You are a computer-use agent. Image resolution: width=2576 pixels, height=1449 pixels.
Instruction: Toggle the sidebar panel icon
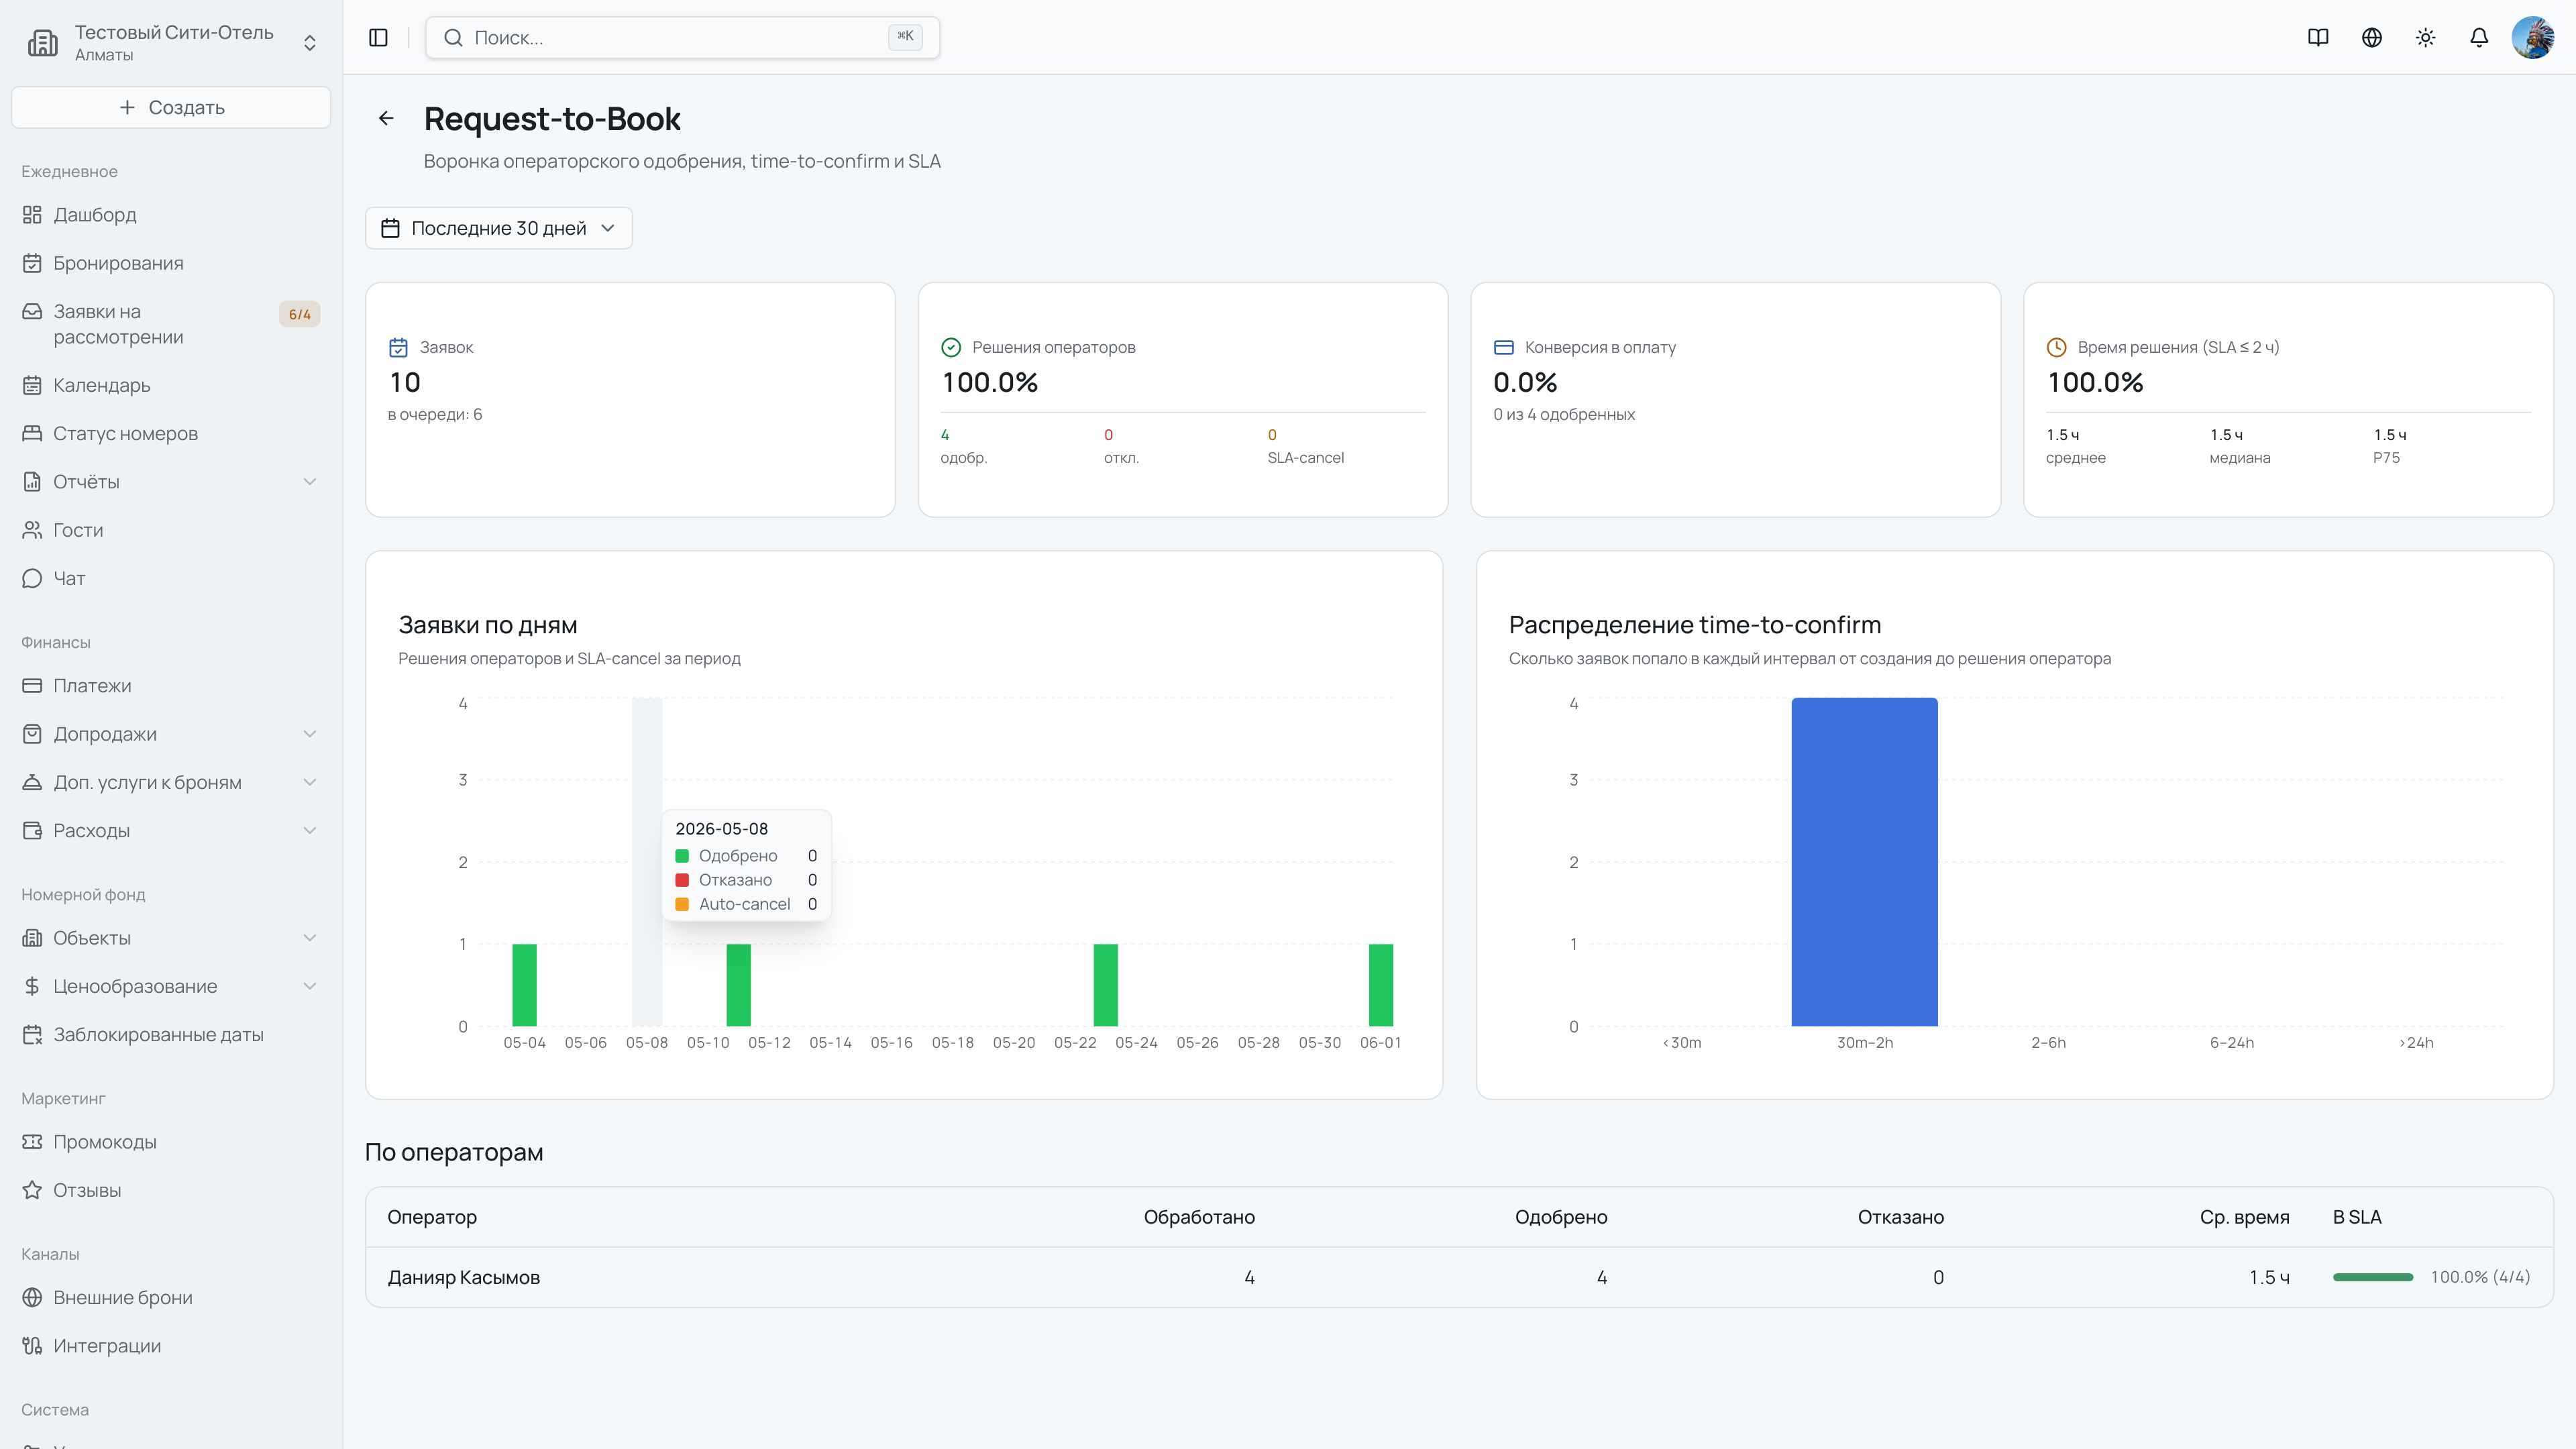378,37
